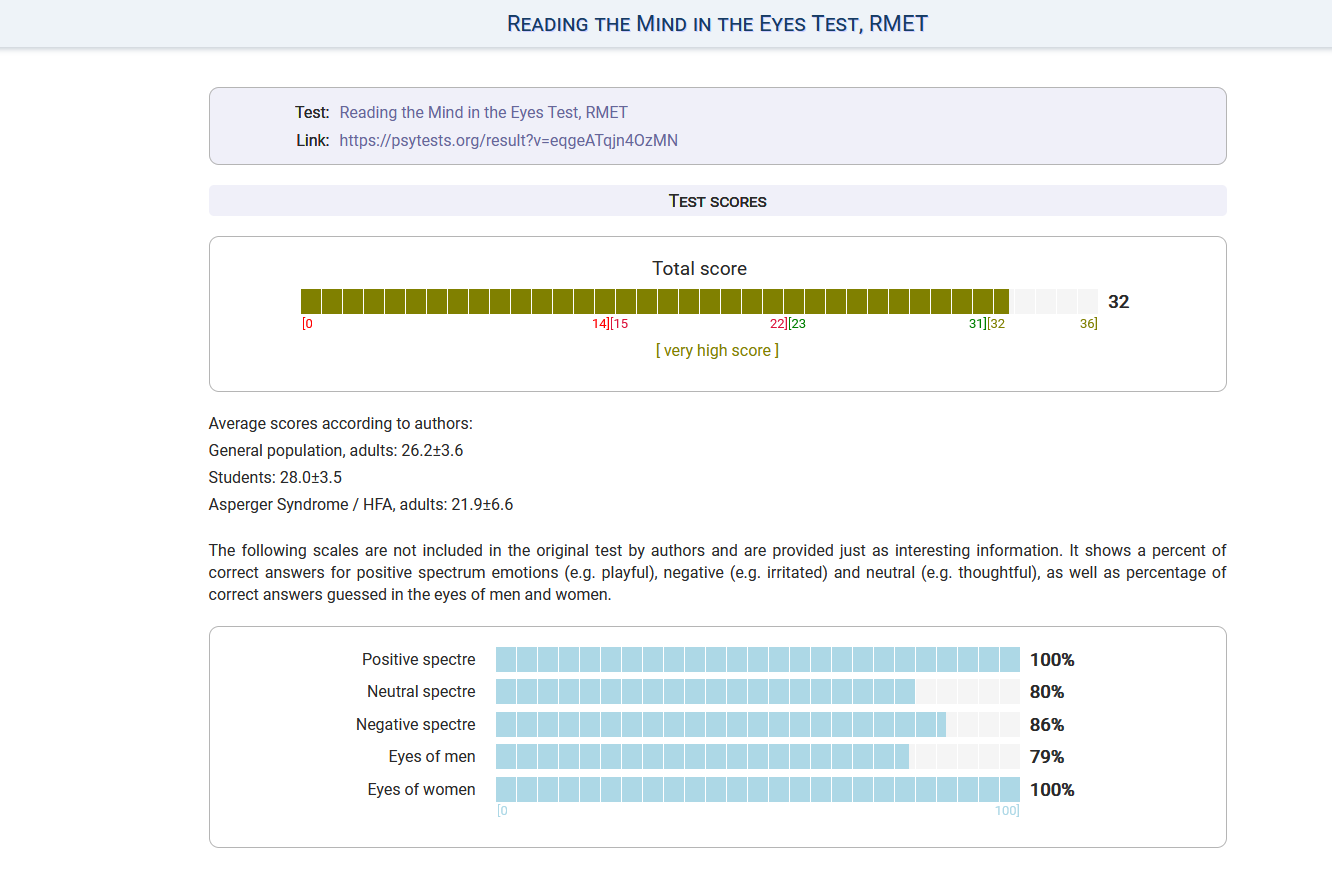The height and width of the screenshot is (874, 1332).
Task: Click the 'Positive spectre' label
Action: point(419,660)
